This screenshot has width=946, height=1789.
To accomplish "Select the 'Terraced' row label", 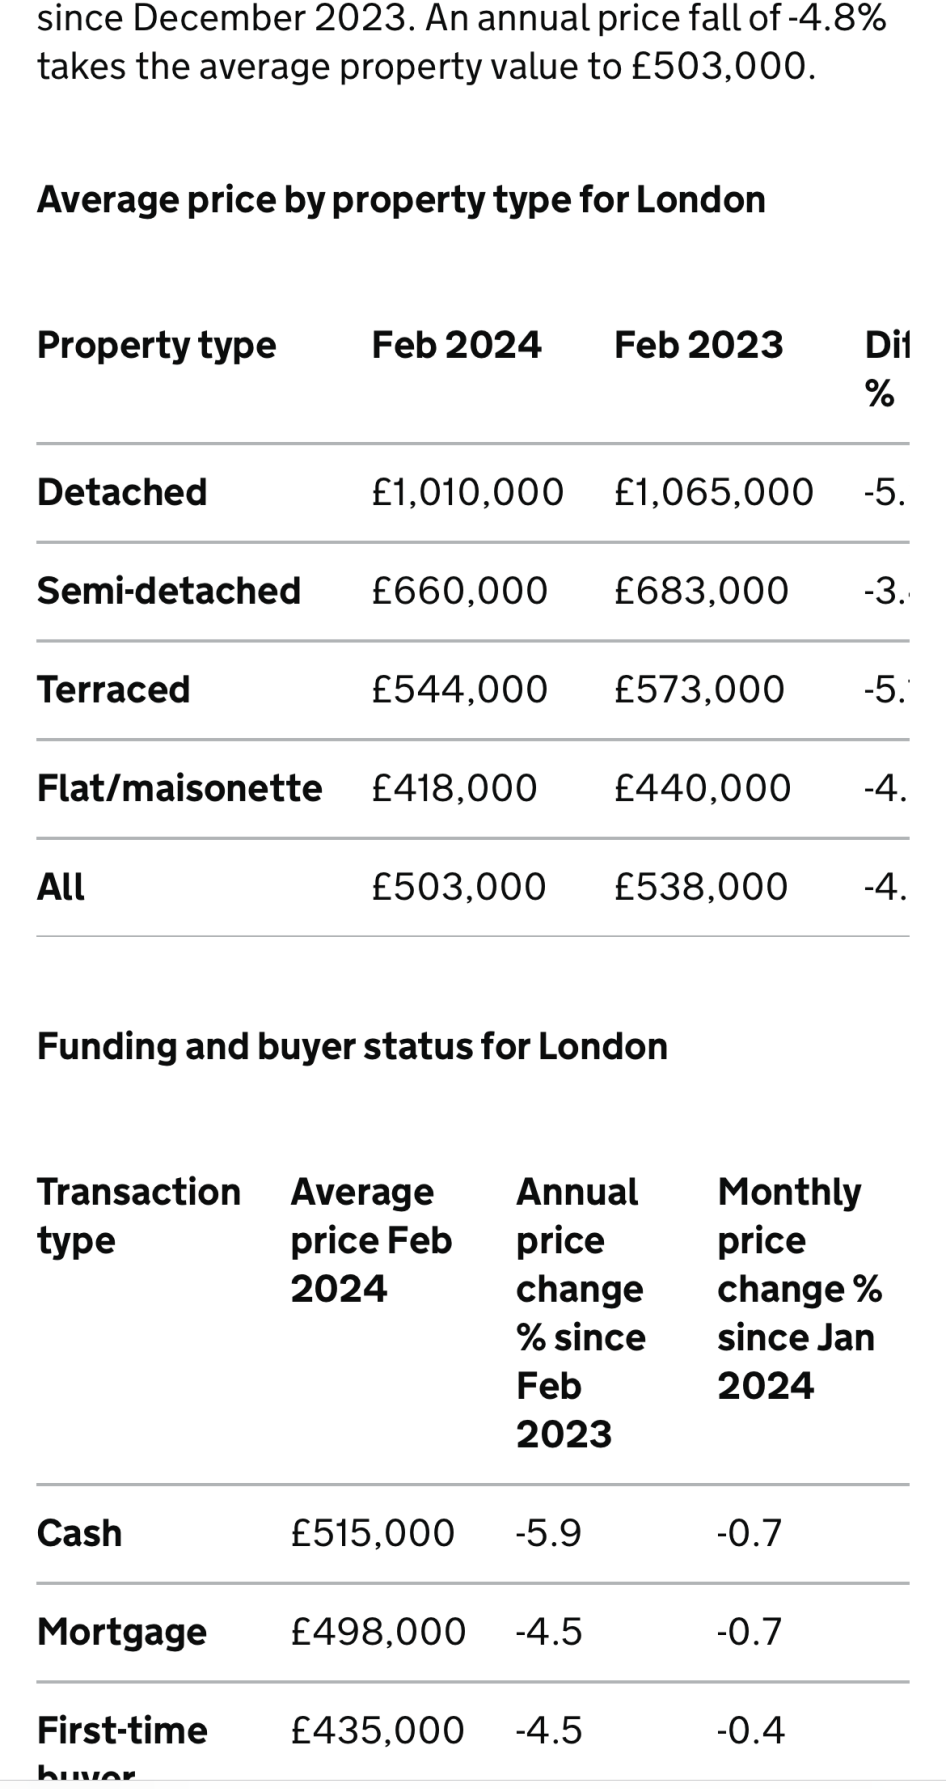I will tap(113, 690).
